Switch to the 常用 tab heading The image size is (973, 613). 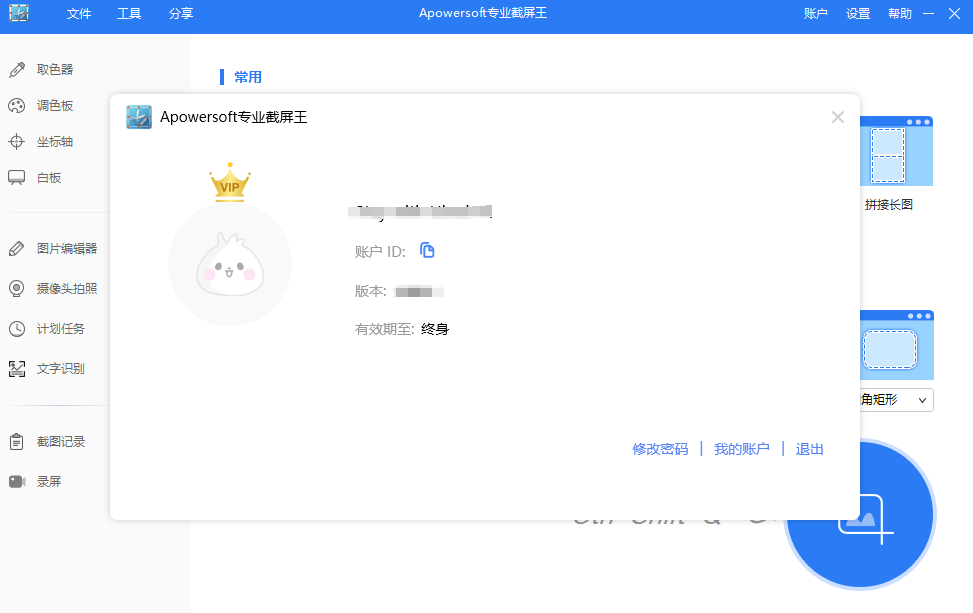(x=248, y=77)
